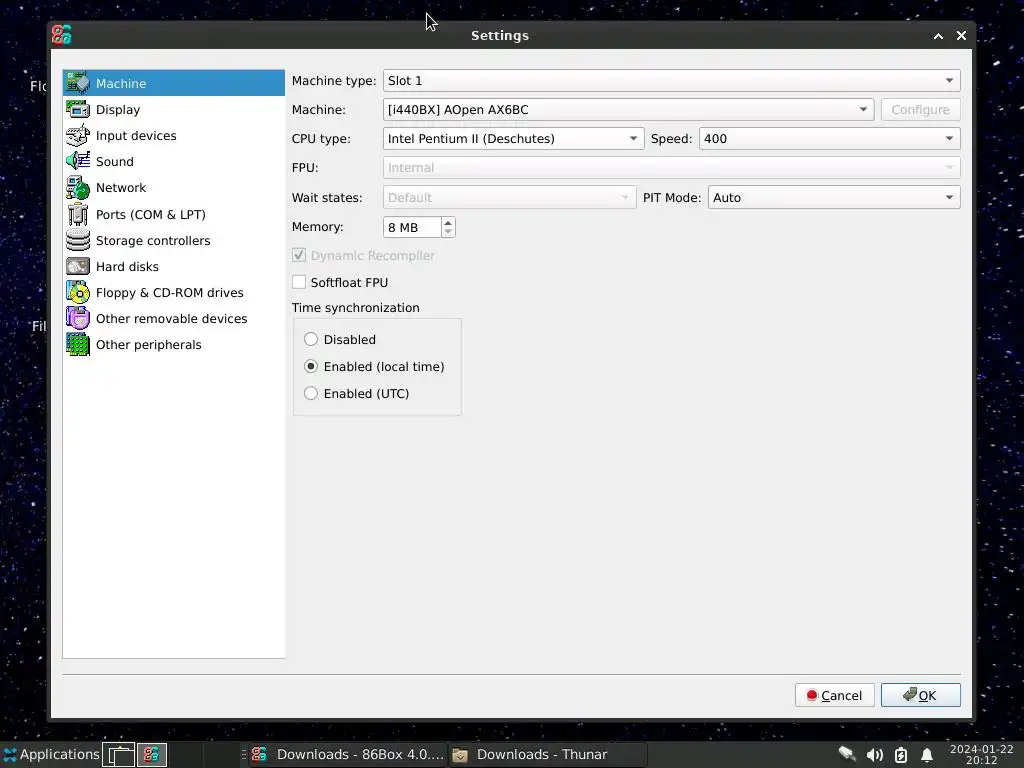
Task: Click the power manager battery icon
Action: 901,755
